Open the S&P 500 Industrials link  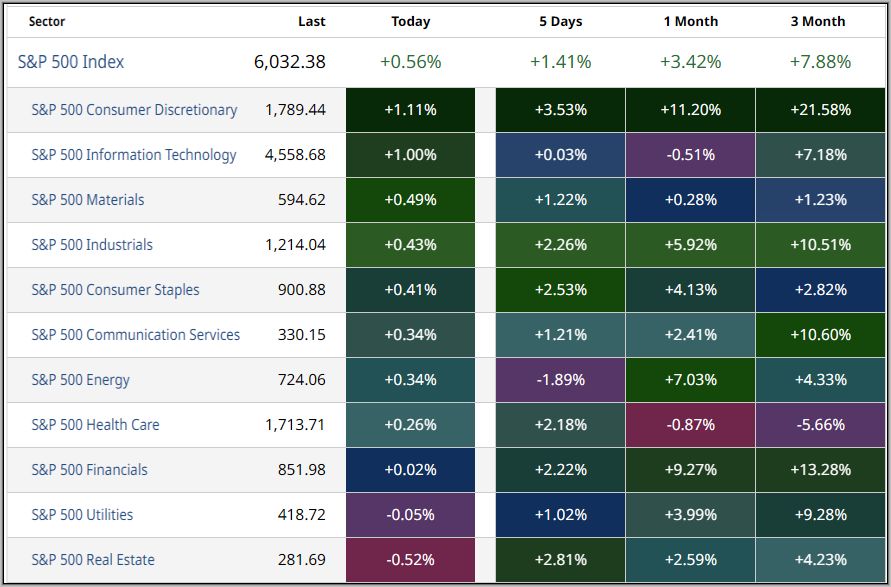(92, 245)
